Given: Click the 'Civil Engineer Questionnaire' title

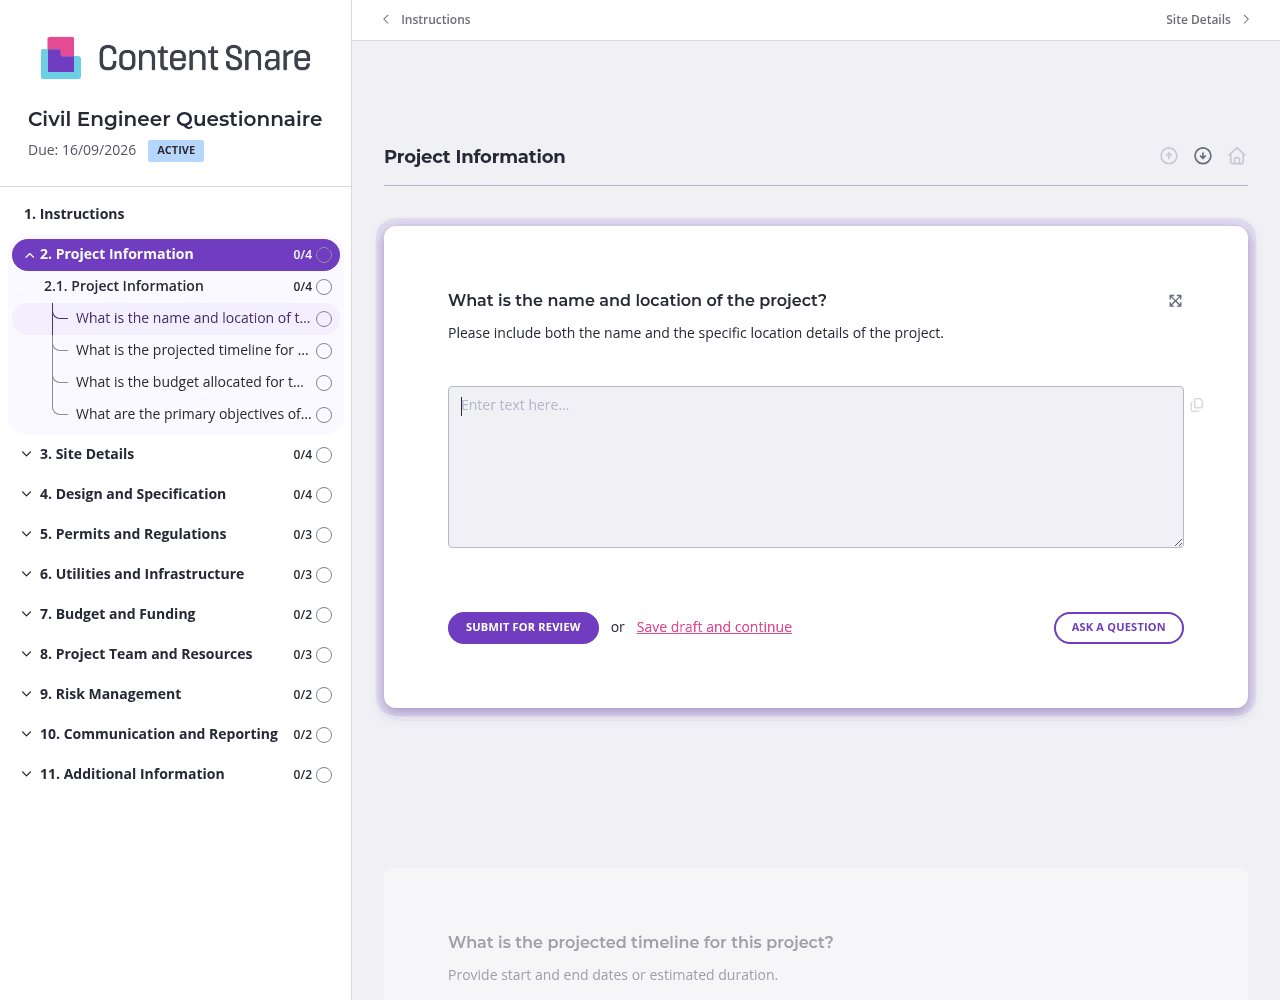Looking at the screenshot, I should click(x=175, y=119).
